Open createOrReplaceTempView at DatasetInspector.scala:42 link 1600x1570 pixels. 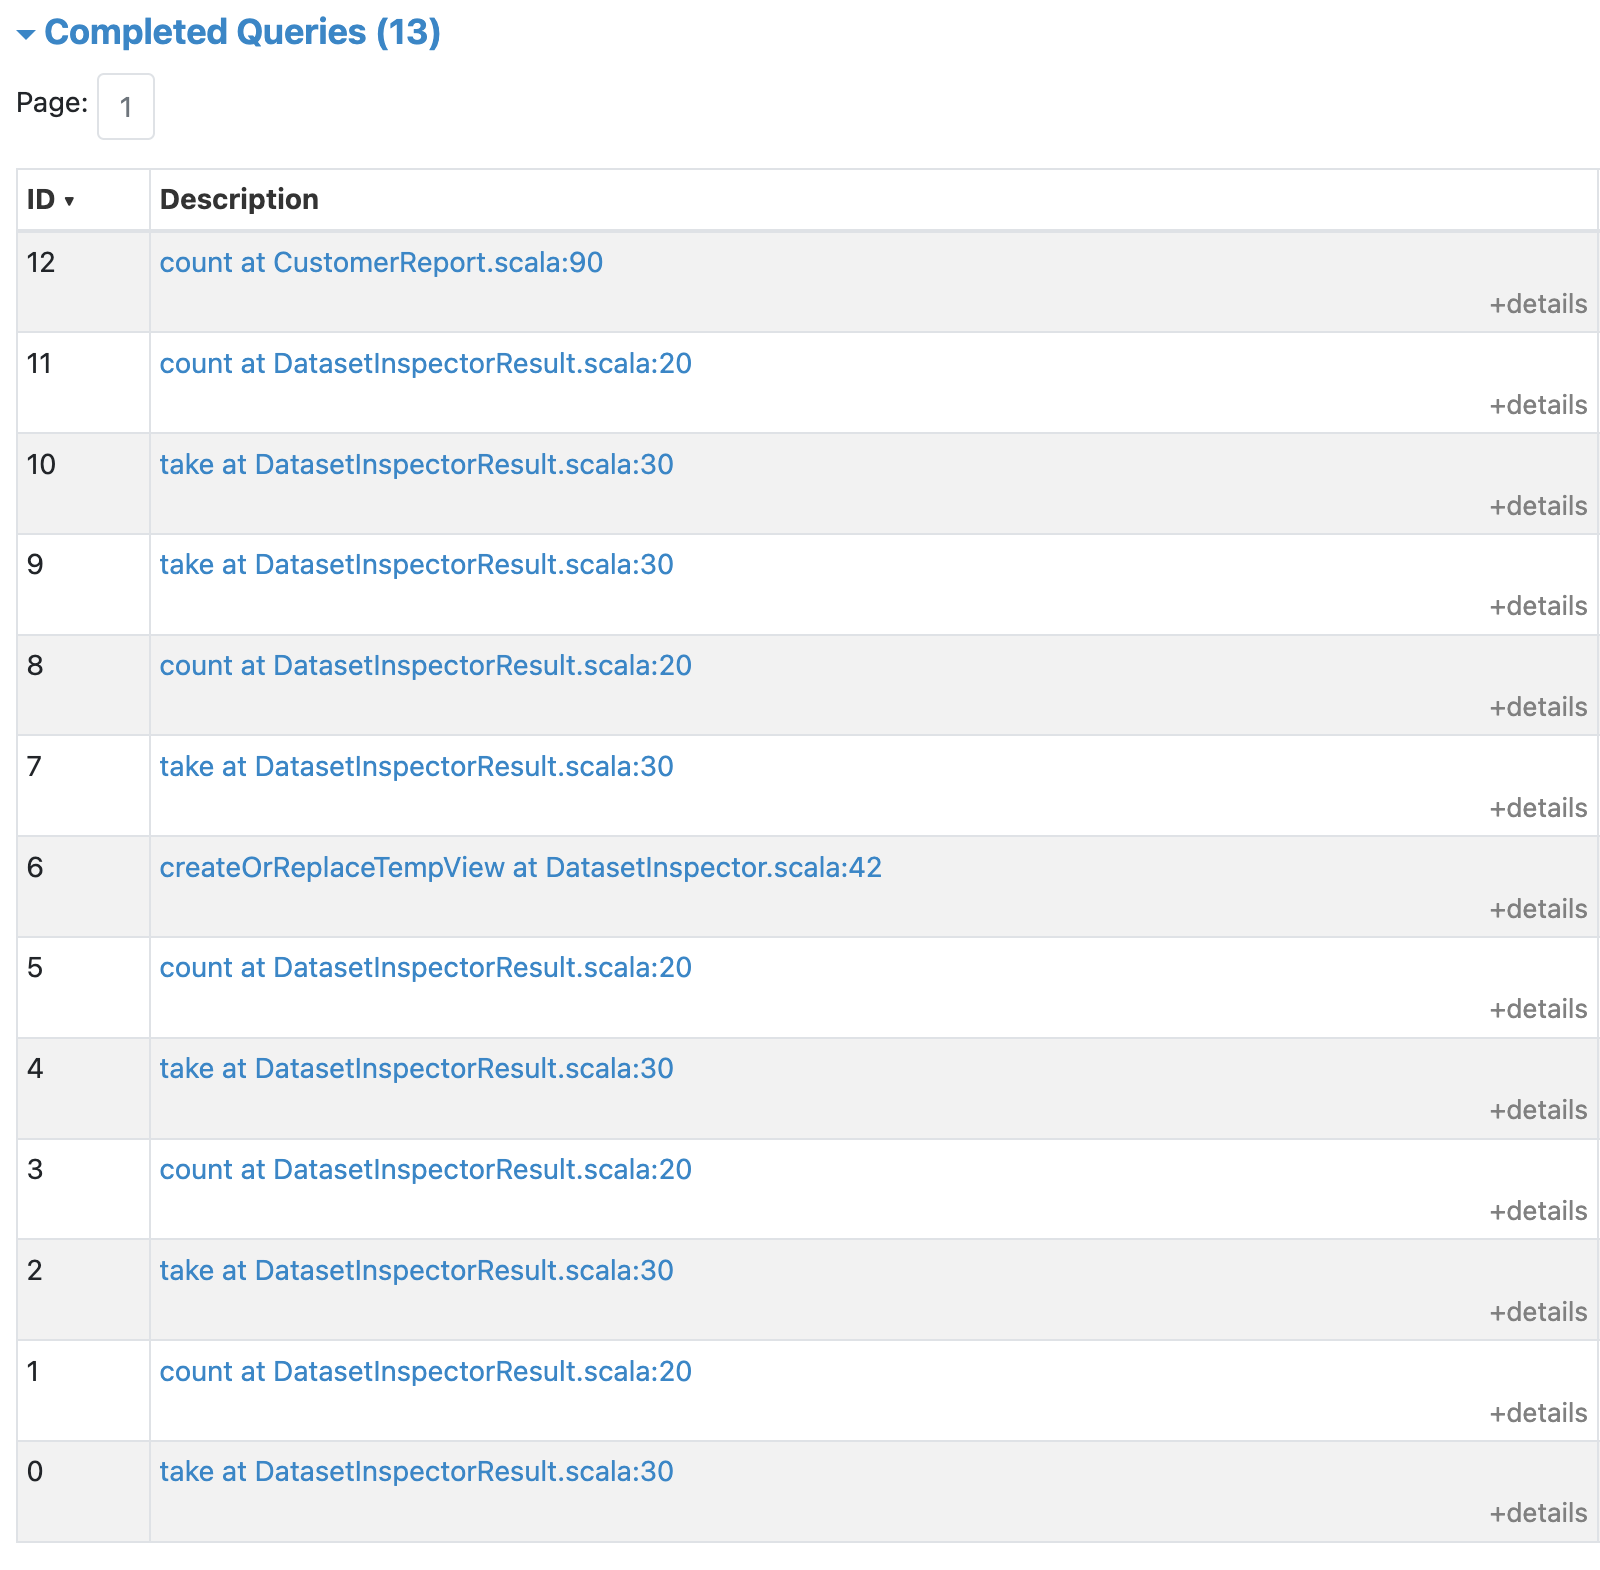pyautogui.click(x=521, y=867)
